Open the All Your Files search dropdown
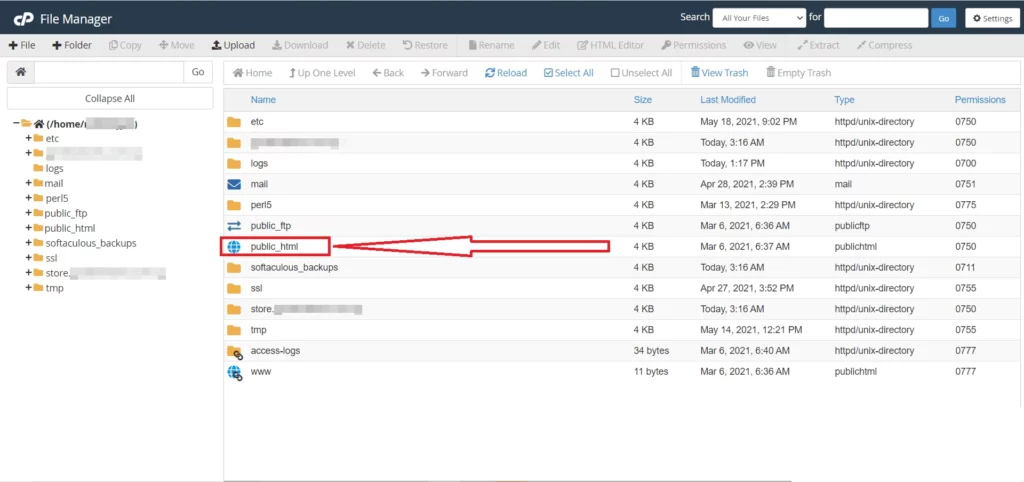The height and width of the screenshot is (482, 1024). click(x=760, y=18)
